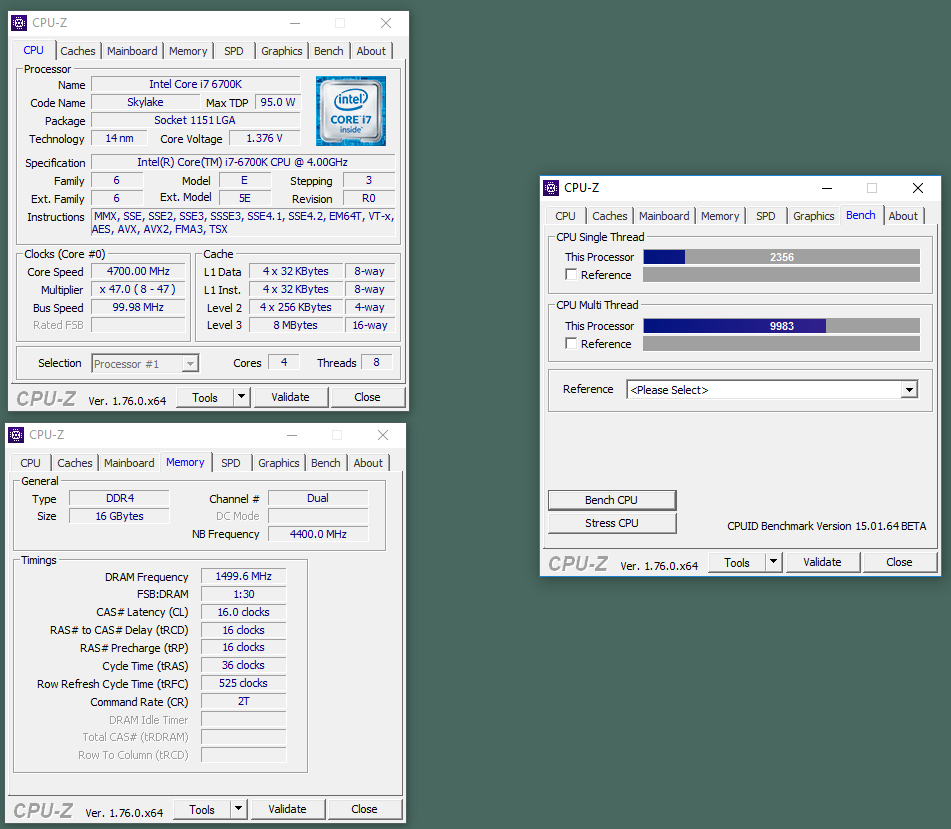
Task: Click CPU-Z app icon in Bench window title bar
Action: [x=551, y=188]
